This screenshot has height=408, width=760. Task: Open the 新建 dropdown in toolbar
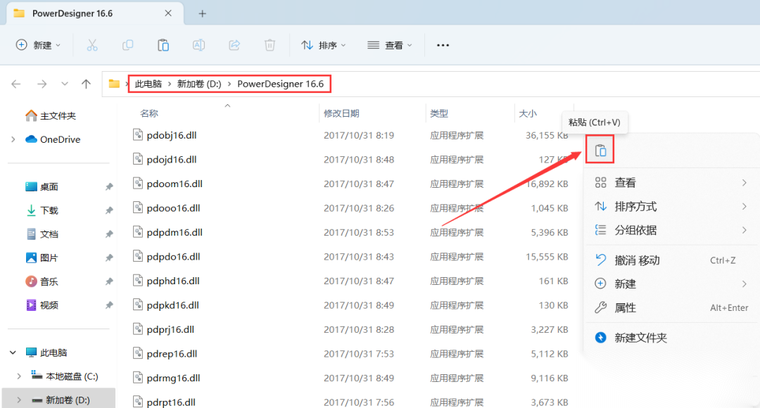pyautogui.click(x=38, y=45)
